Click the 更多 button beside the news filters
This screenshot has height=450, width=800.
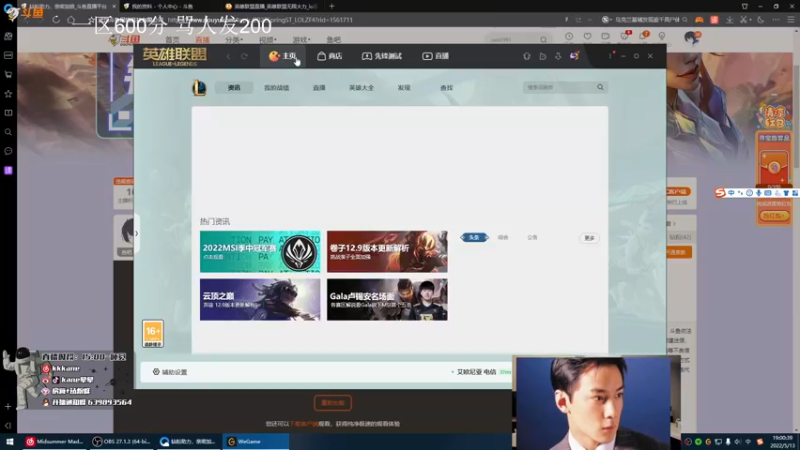point(589,238)
